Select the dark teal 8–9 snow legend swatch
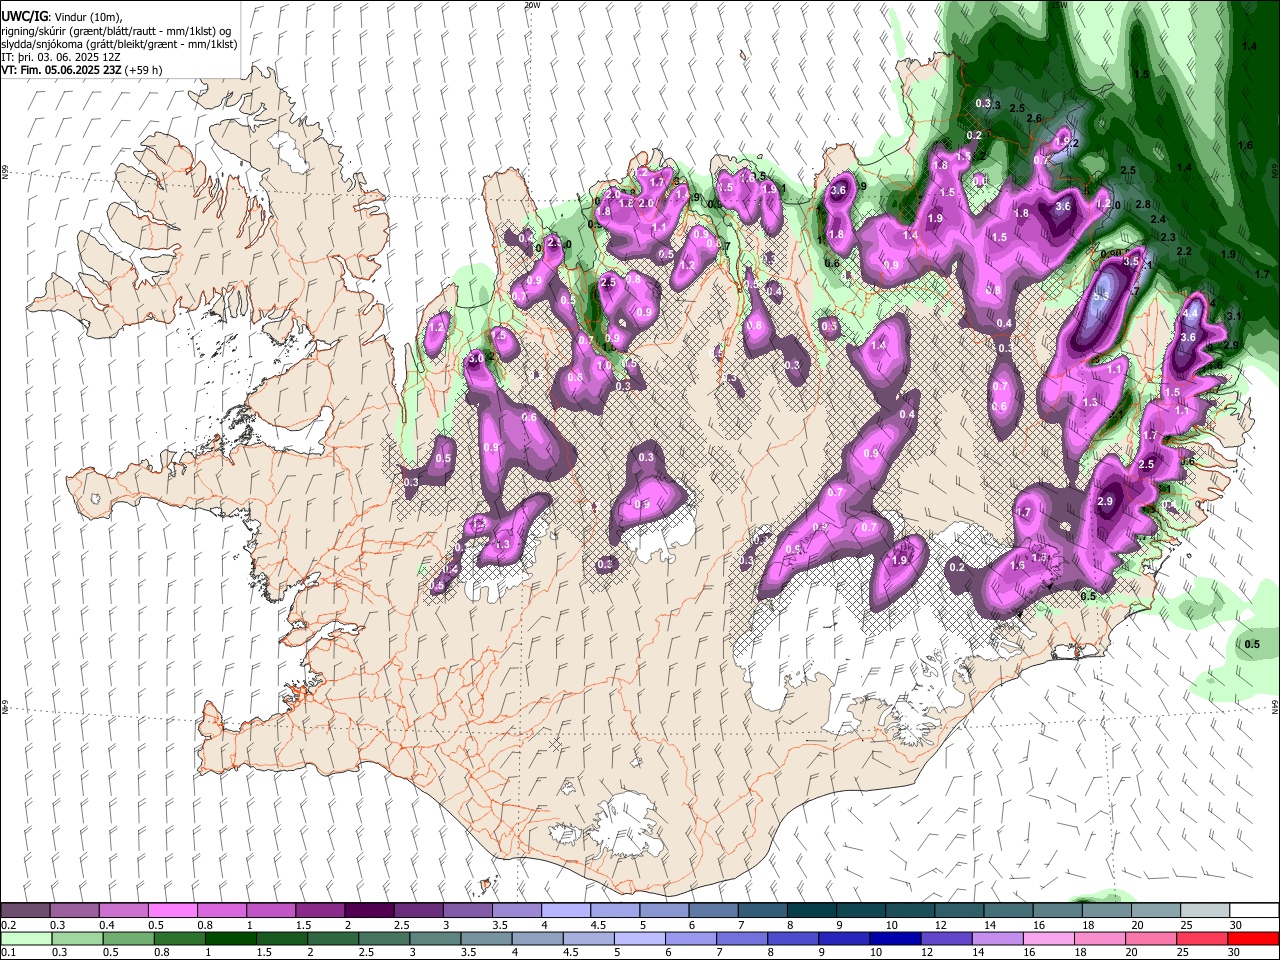Image resolution: width=1280 pixels, height=960 pixels. pyautogui.click(x=811, y=911)
